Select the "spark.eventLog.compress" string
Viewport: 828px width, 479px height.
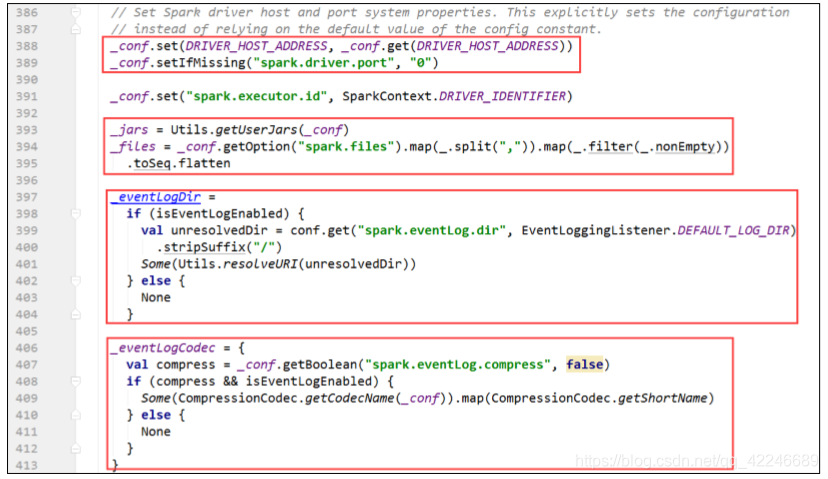tap(458, 365)
